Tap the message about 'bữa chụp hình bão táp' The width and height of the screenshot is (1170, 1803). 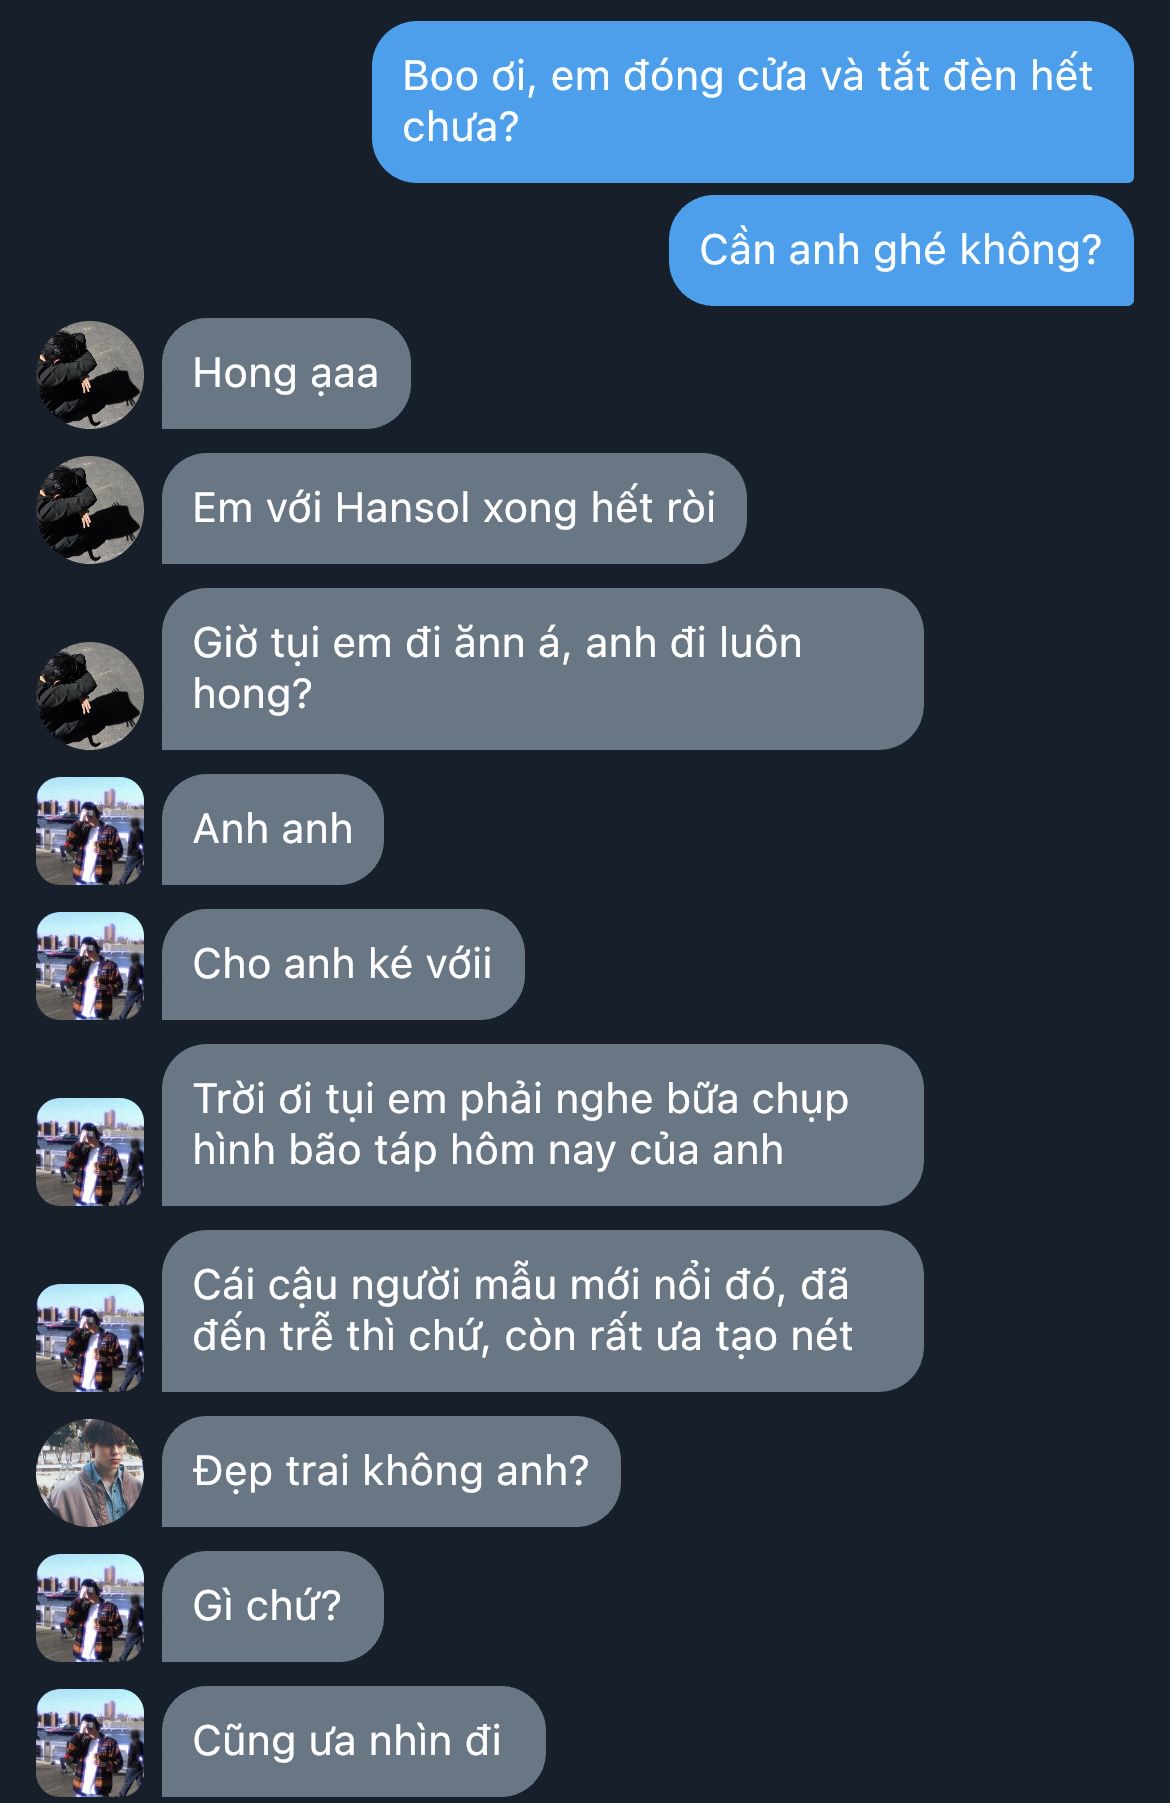[542, 1125]
